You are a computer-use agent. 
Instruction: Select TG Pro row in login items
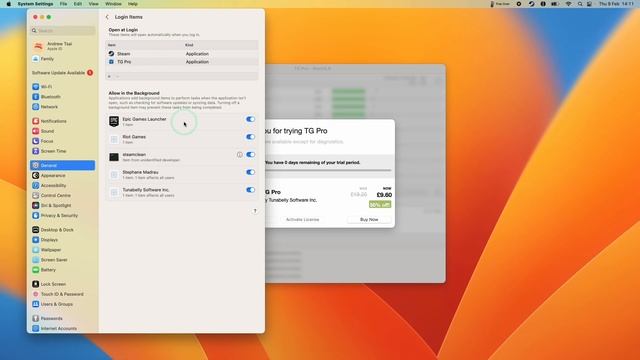pyautogui.click(x=182, y=62)
